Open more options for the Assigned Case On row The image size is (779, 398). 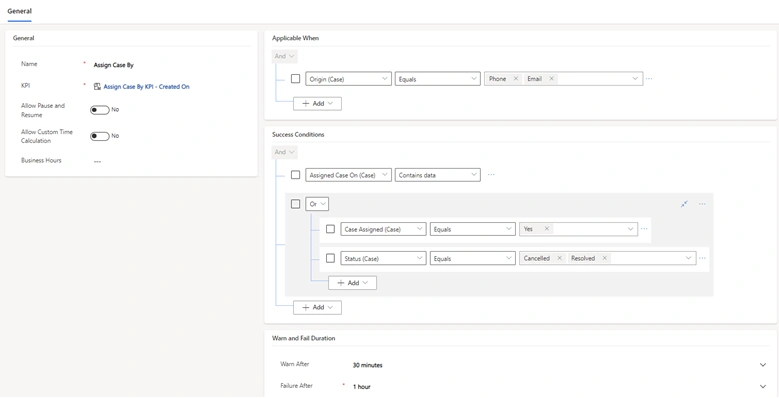pyautogui.click(x=491, y=174)
